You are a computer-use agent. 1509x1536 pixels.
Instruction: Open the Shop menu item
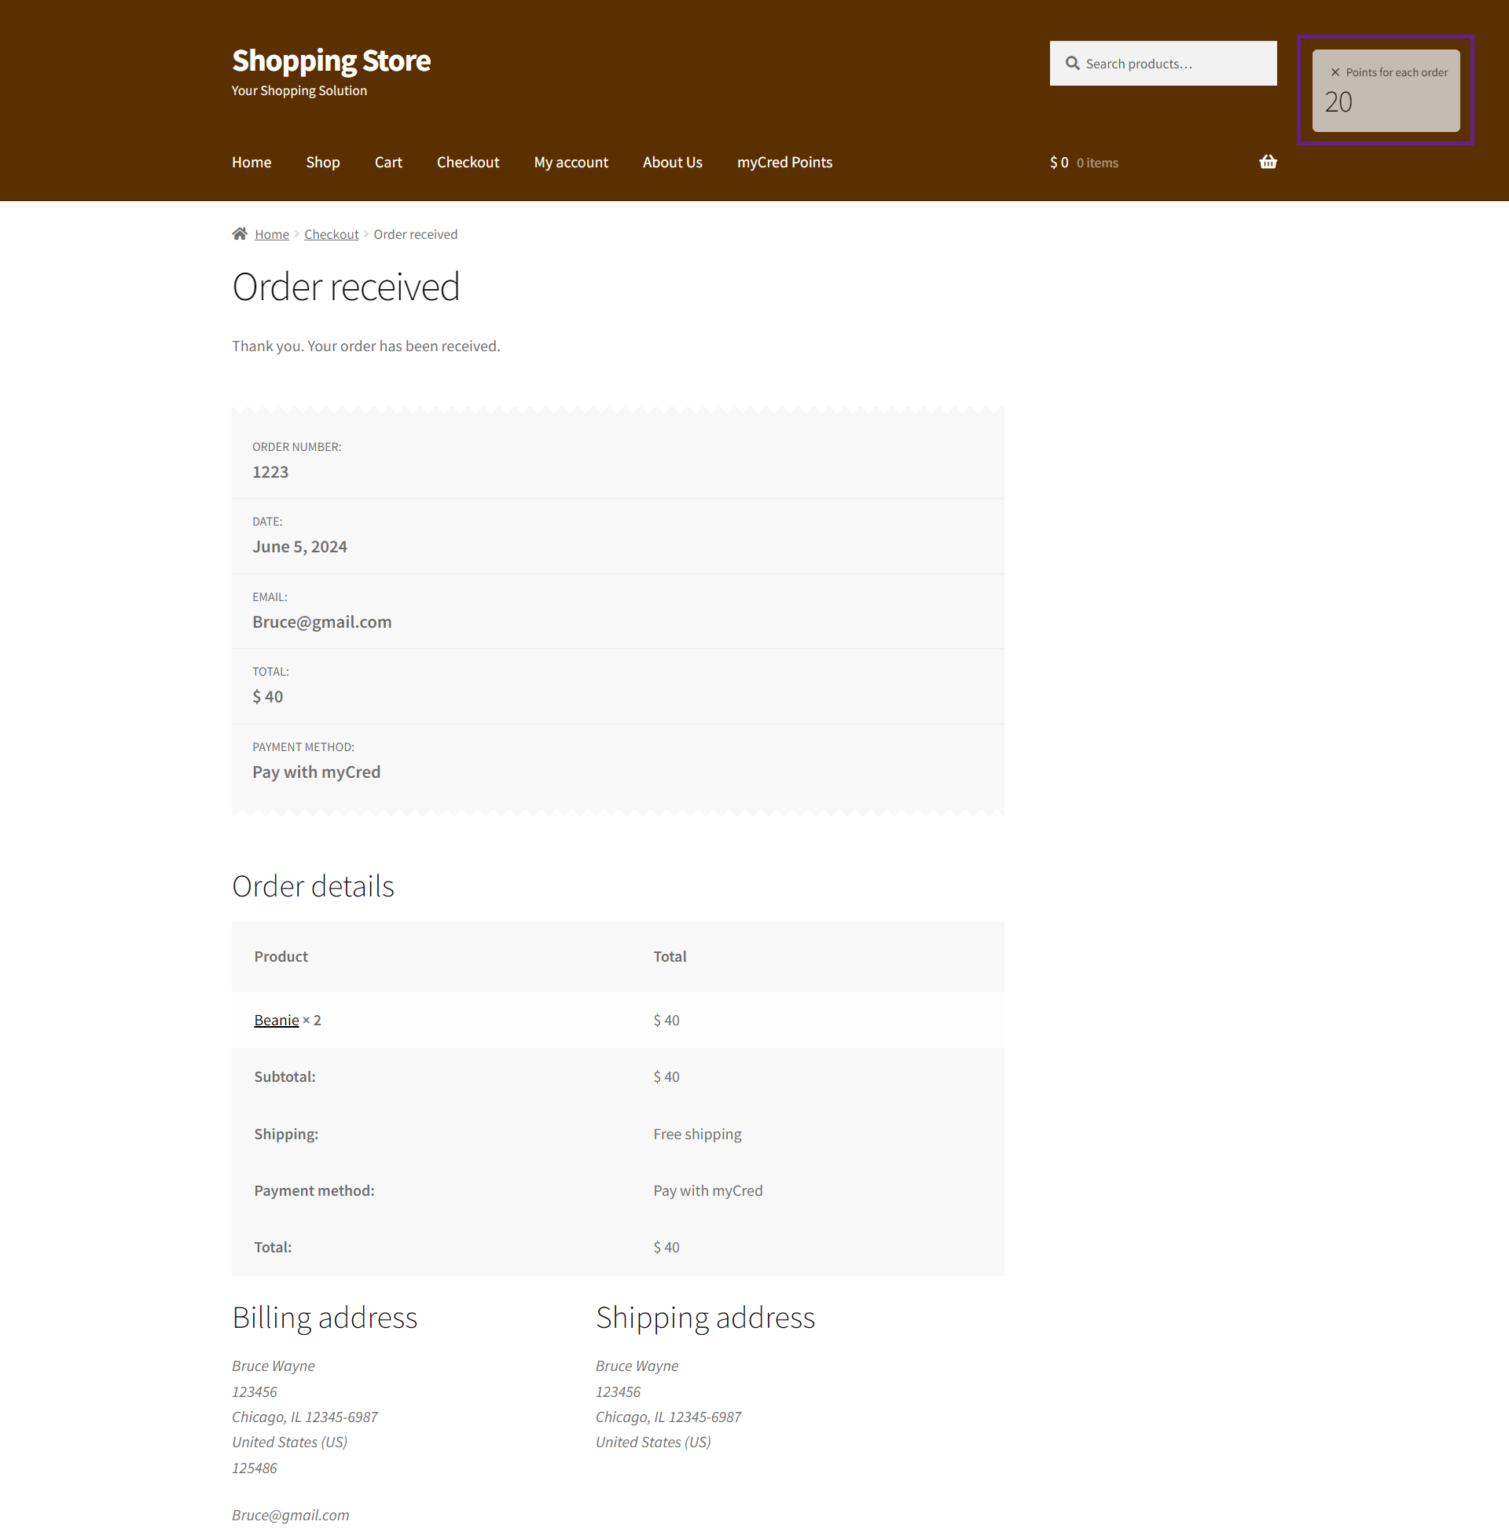(x=322, y=162)
